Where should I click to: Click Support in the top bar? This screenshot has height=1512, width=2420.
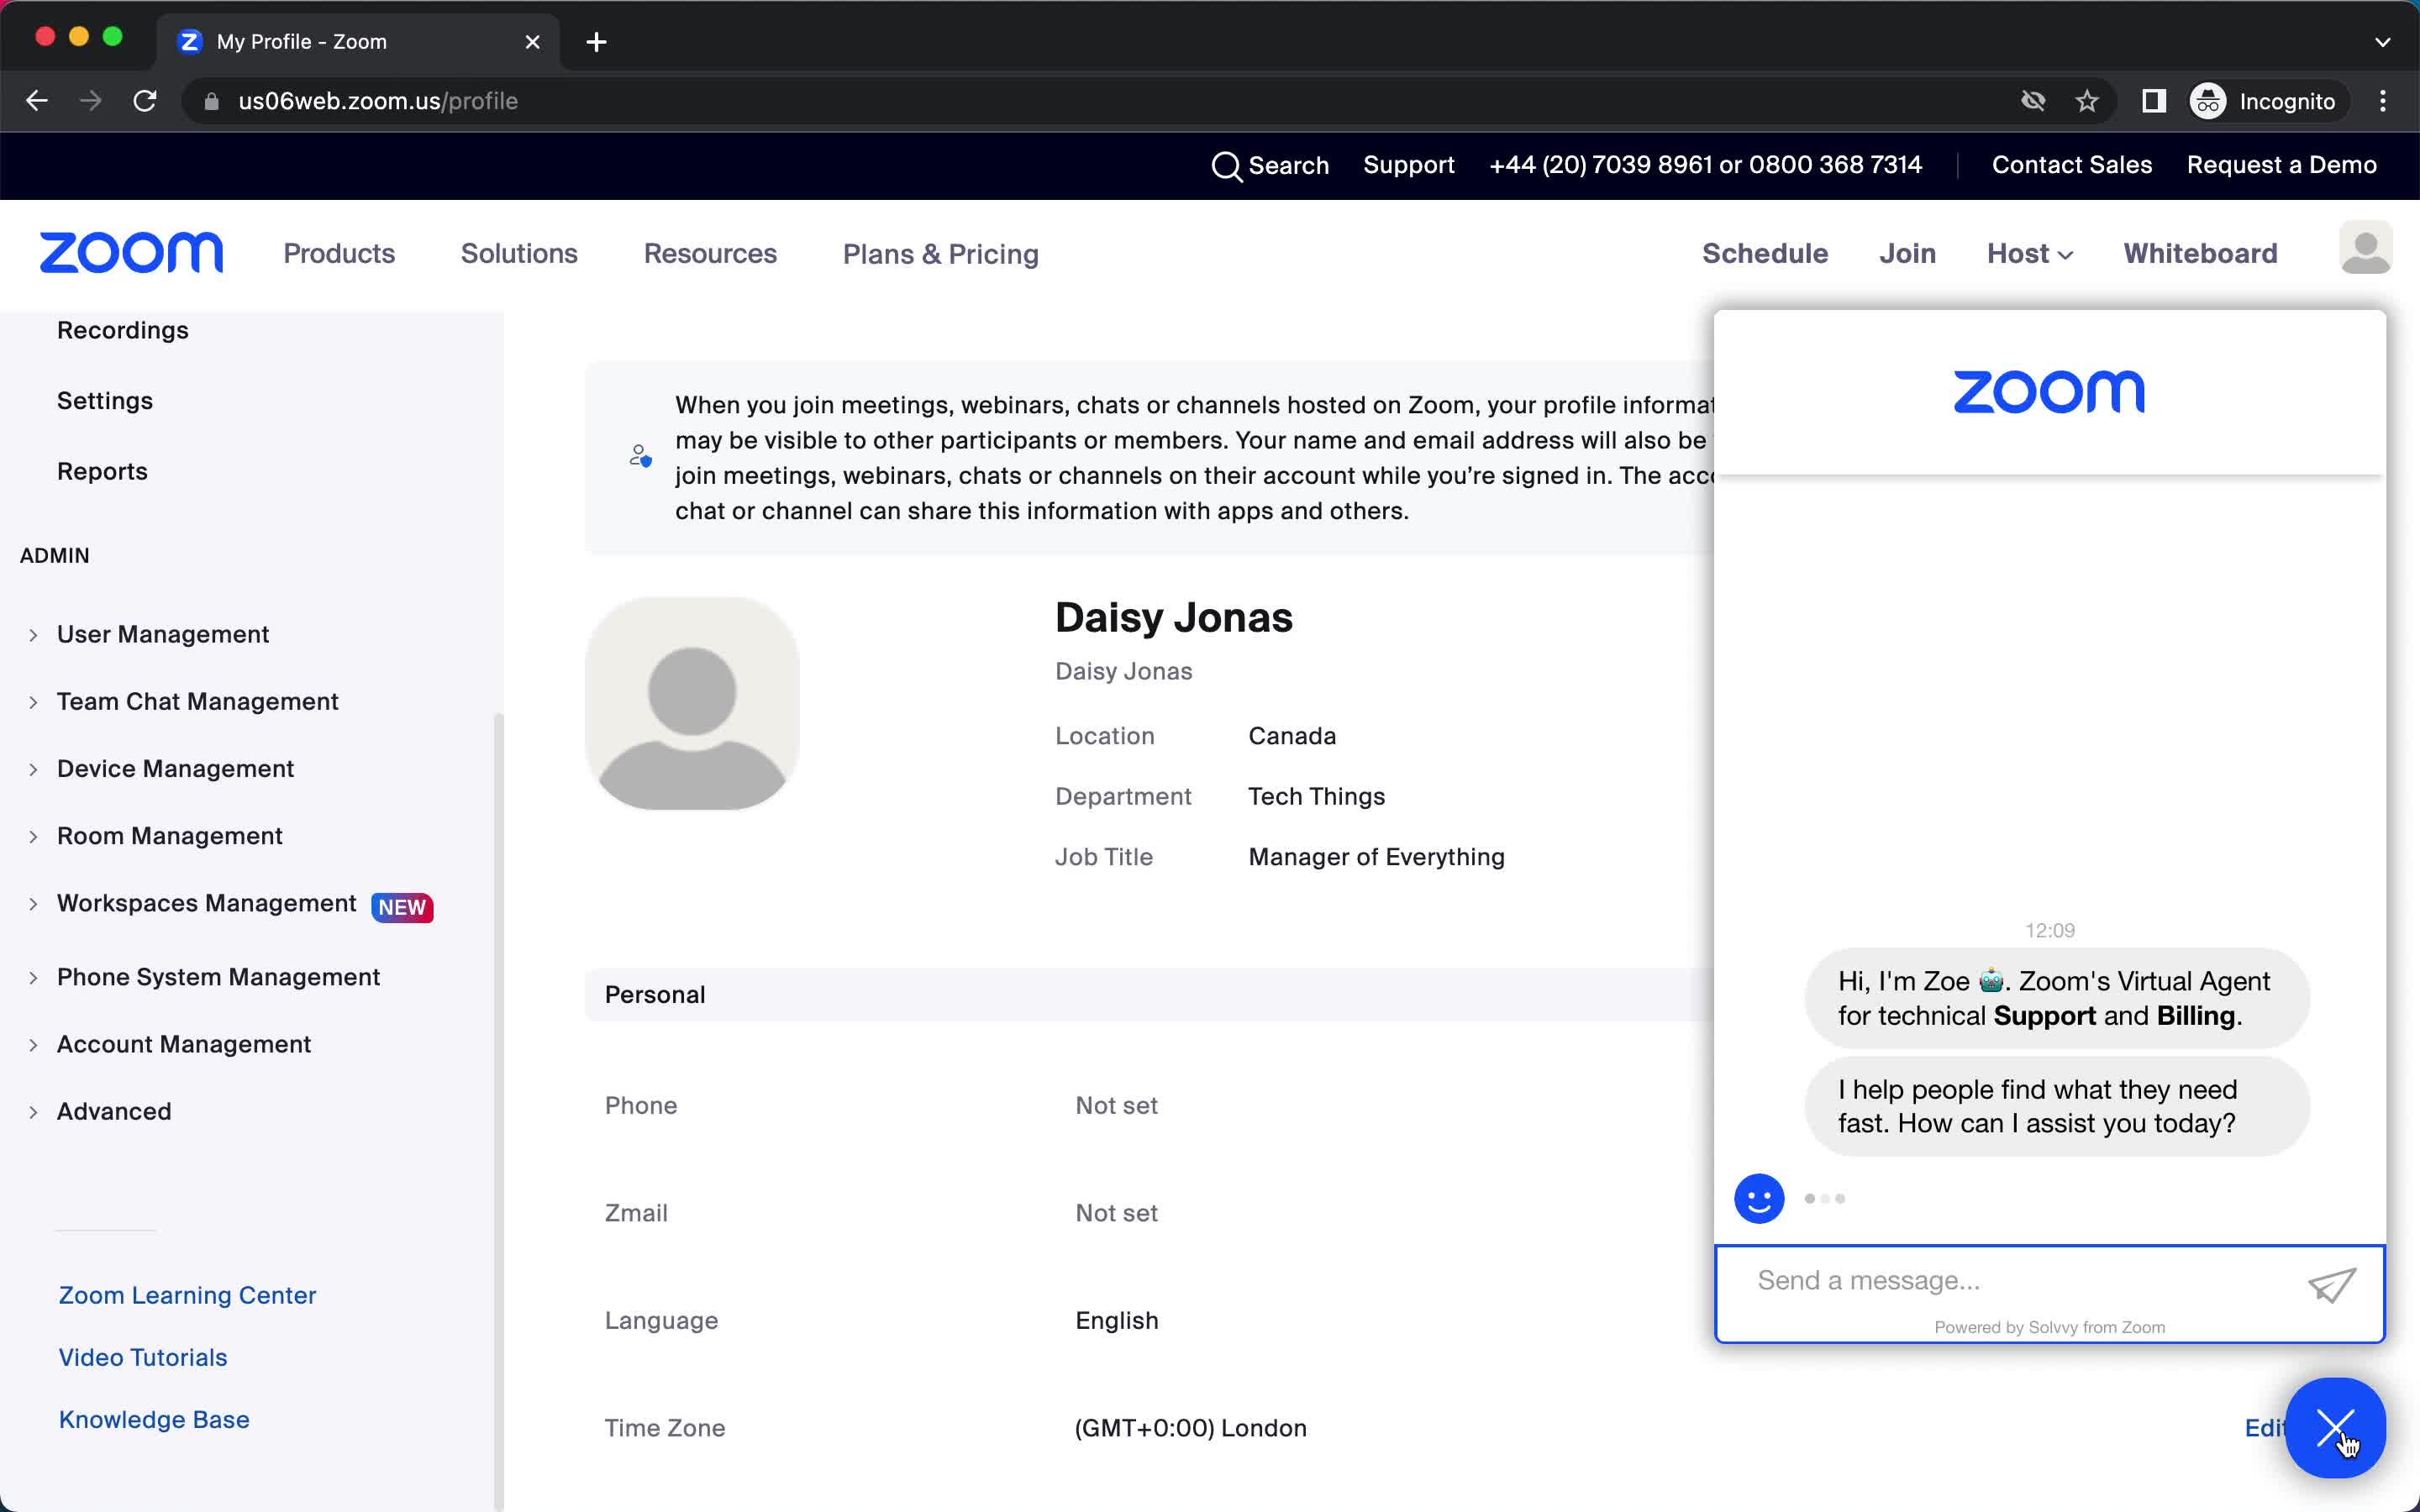1408,165
